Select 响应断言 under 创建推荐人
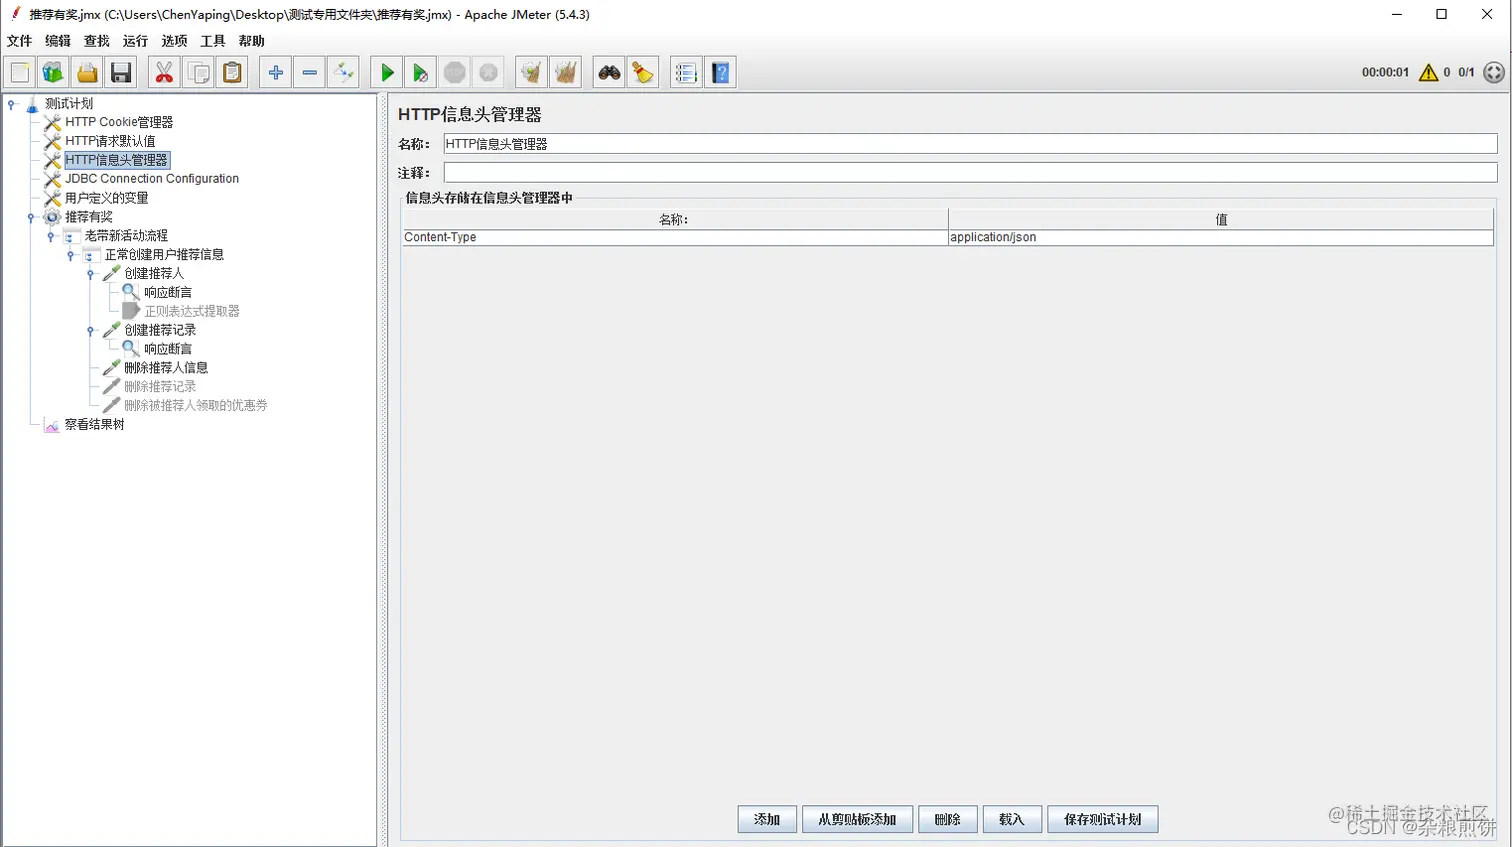 [167, 292]
